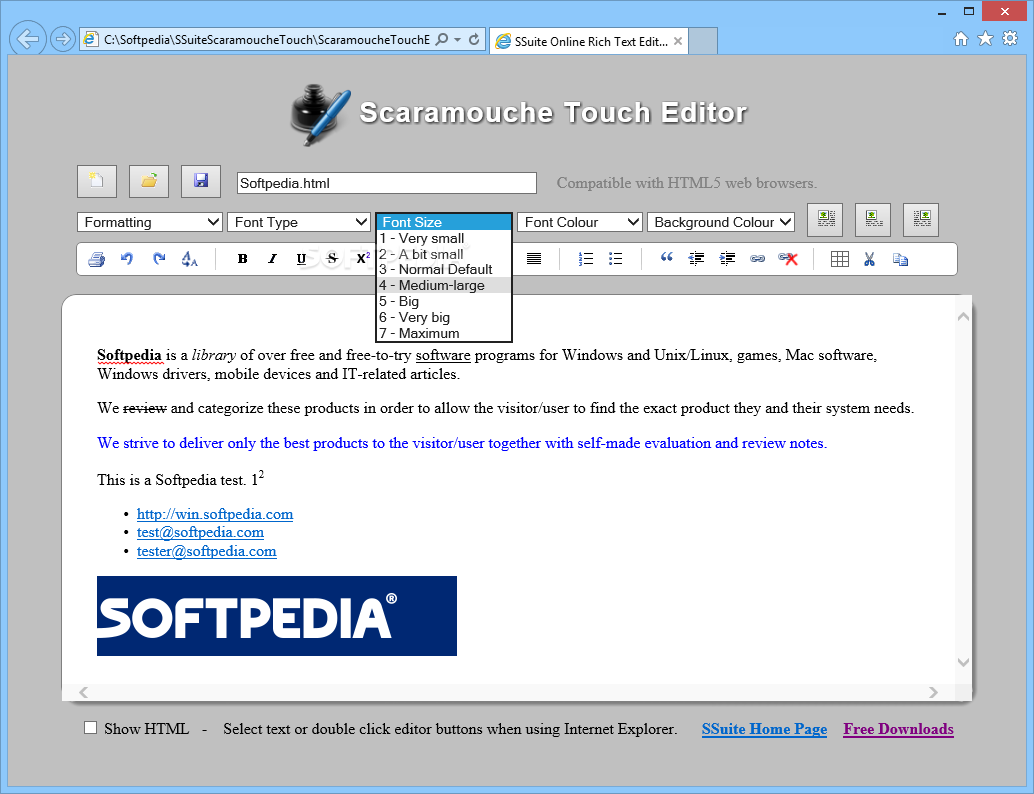Screen dimensions: 1034x794
Task: Open the SSuite Home Page link
Action: pos(764,729)
